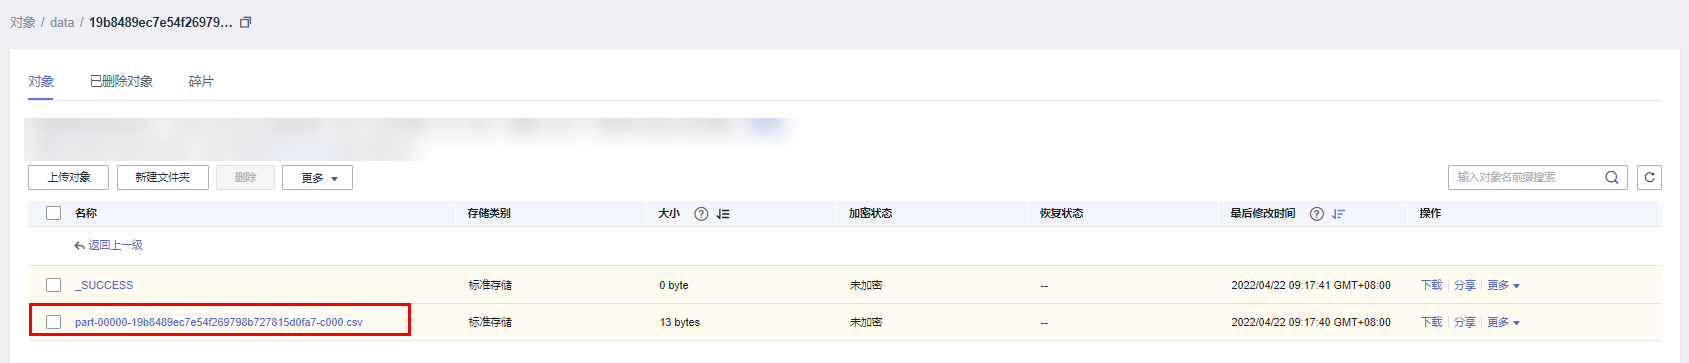Open the part-00000 csv file link
This screenshot has width=1689, height=363.
[218, 322]
